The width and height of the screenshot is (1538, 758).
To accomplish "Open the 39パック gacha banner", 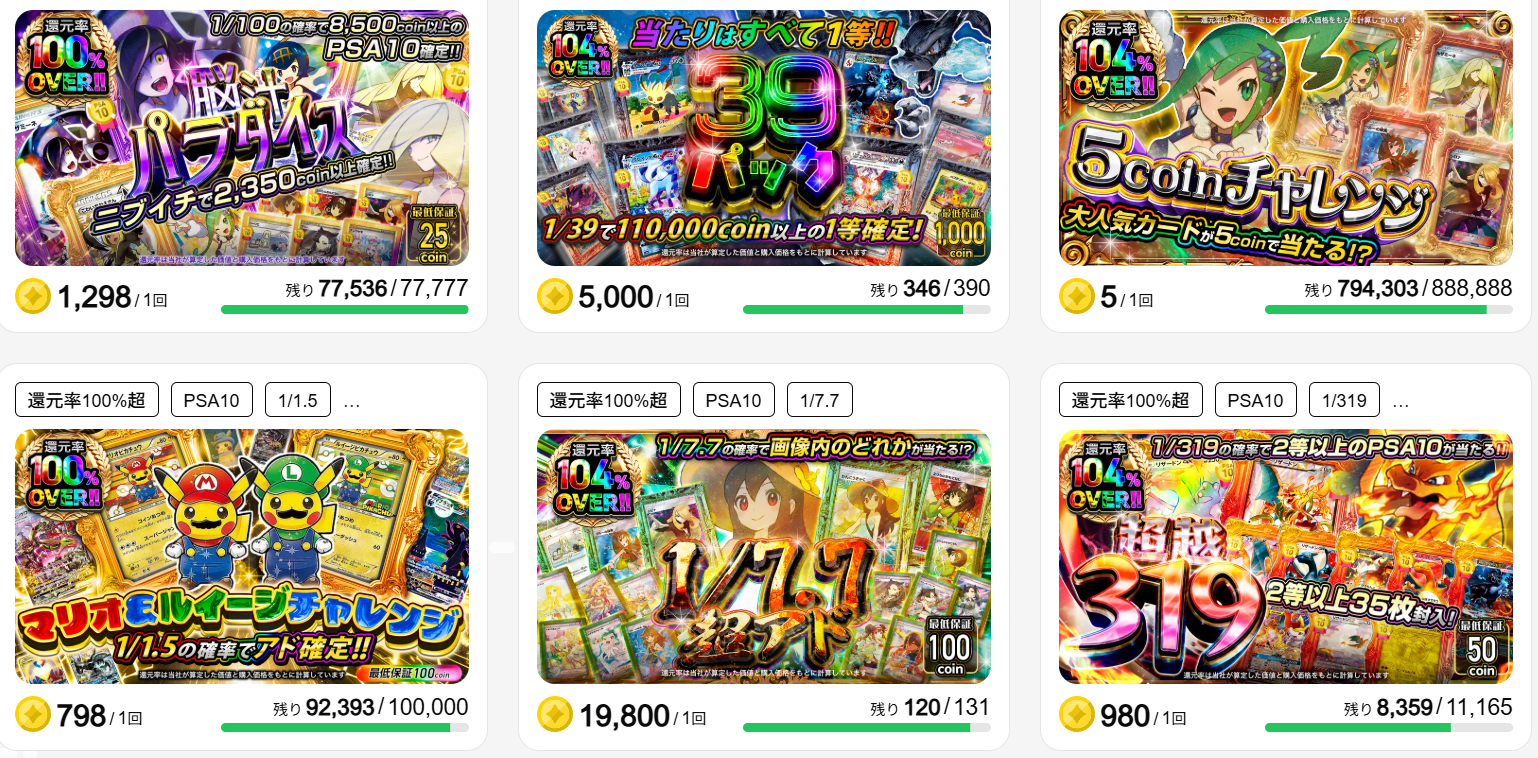I will click(764, 138).
